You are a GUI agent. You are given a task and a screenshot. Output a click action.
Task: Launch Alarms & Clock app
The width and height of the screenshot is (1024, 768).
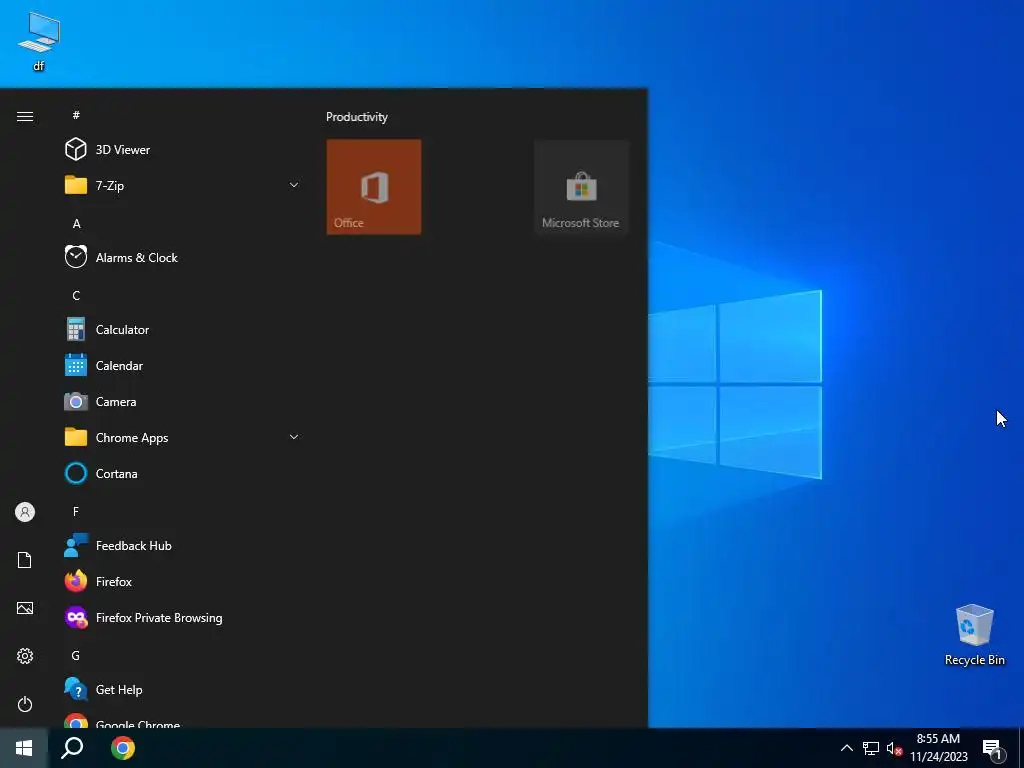tap(182, 257)
